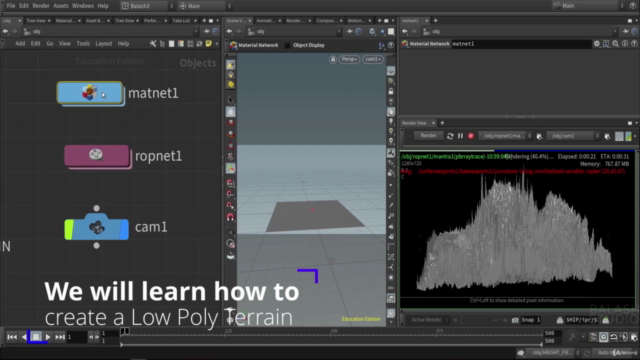This screenshot has width=640, height=360.
Task: Pause the render in Render View
Action: pos(460,136)
